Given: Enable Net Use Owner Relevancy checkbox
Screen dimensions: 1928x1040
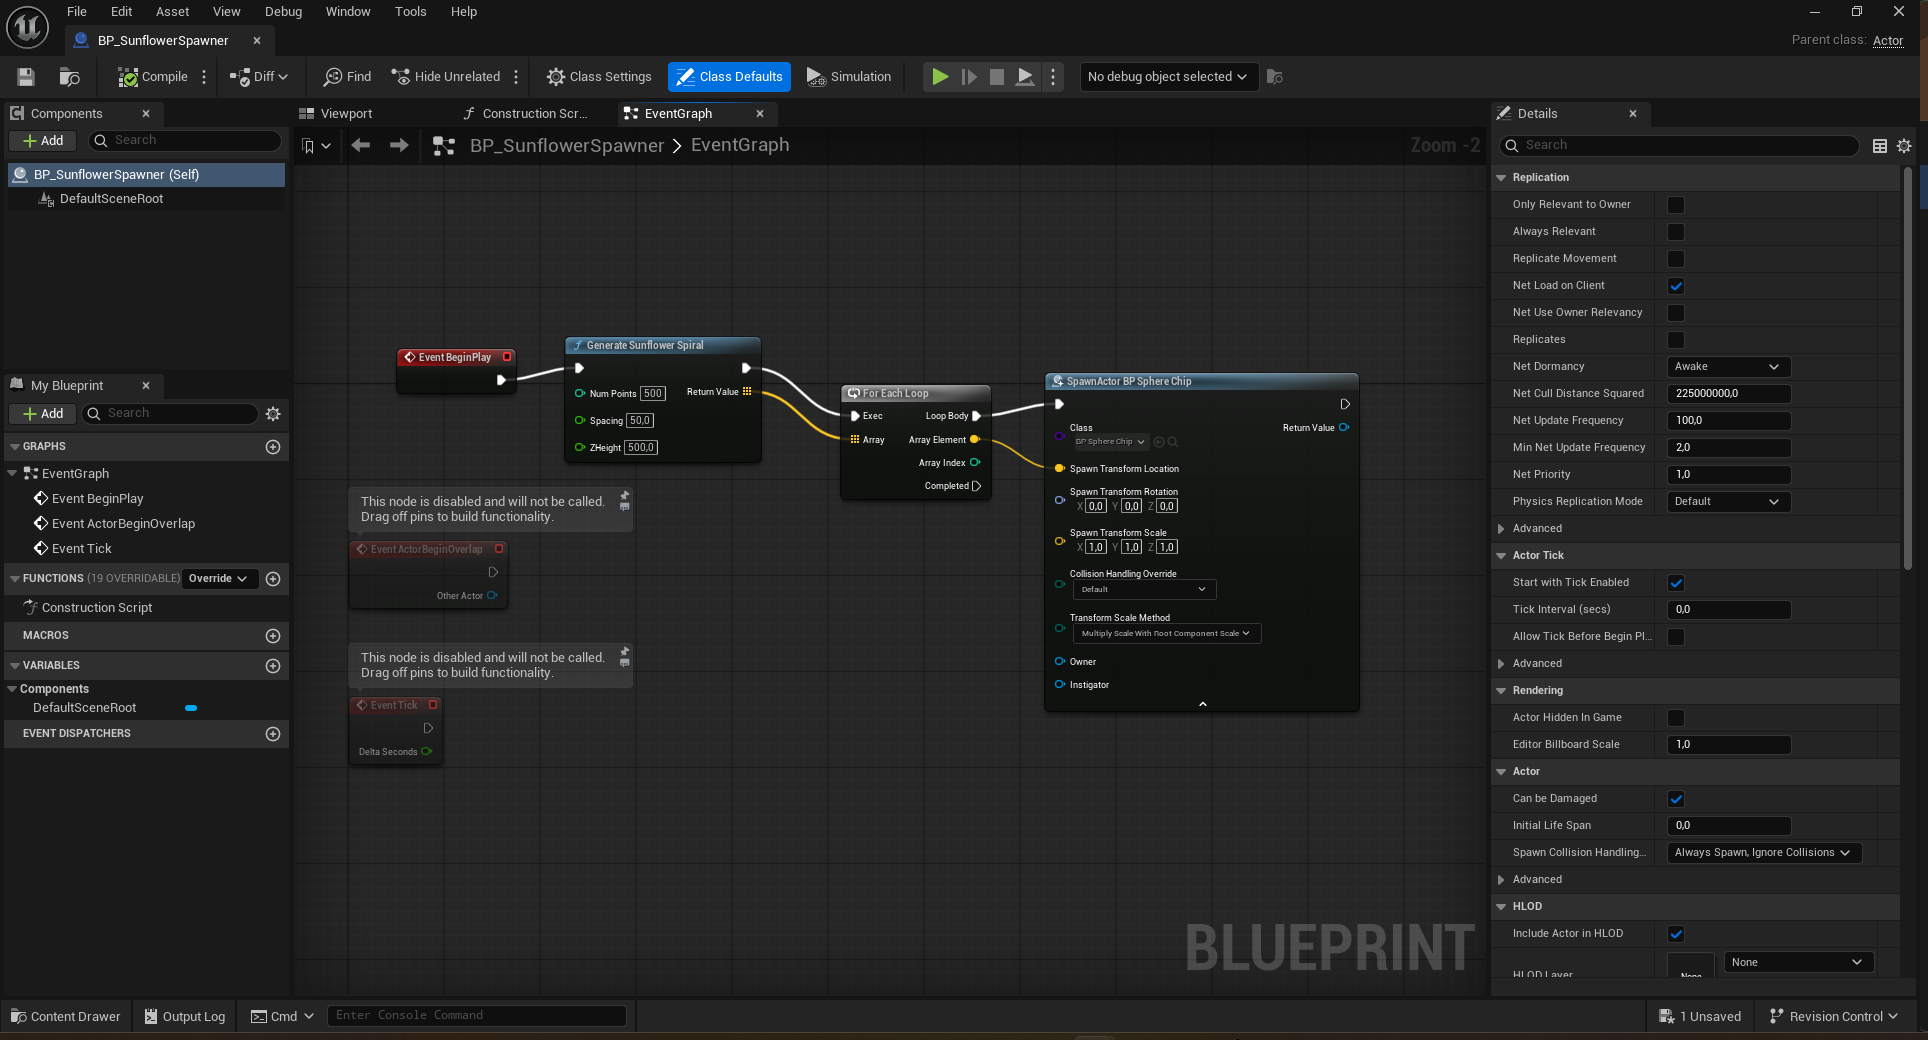Looking at the screenshot, I should 1676,313.
